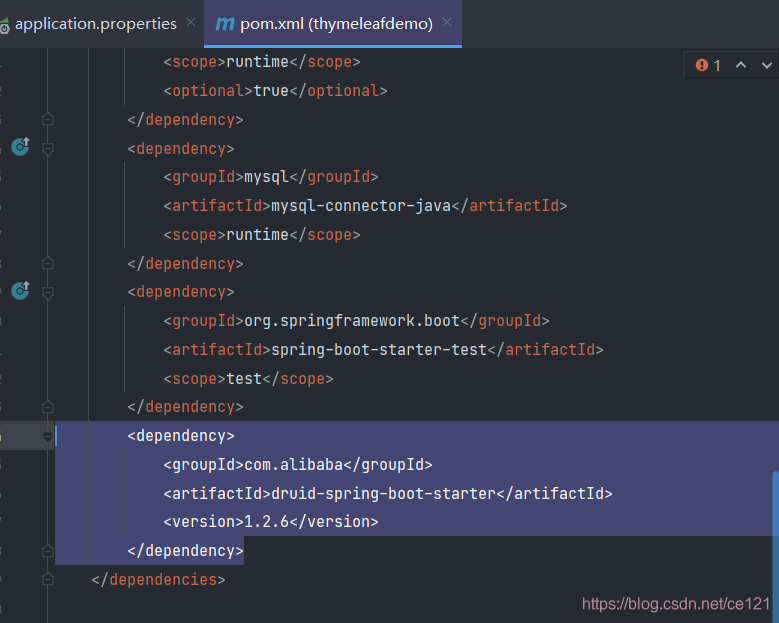Go to previous highlighted error arrow
Screen dimensions: 779x623
(741, 65)
